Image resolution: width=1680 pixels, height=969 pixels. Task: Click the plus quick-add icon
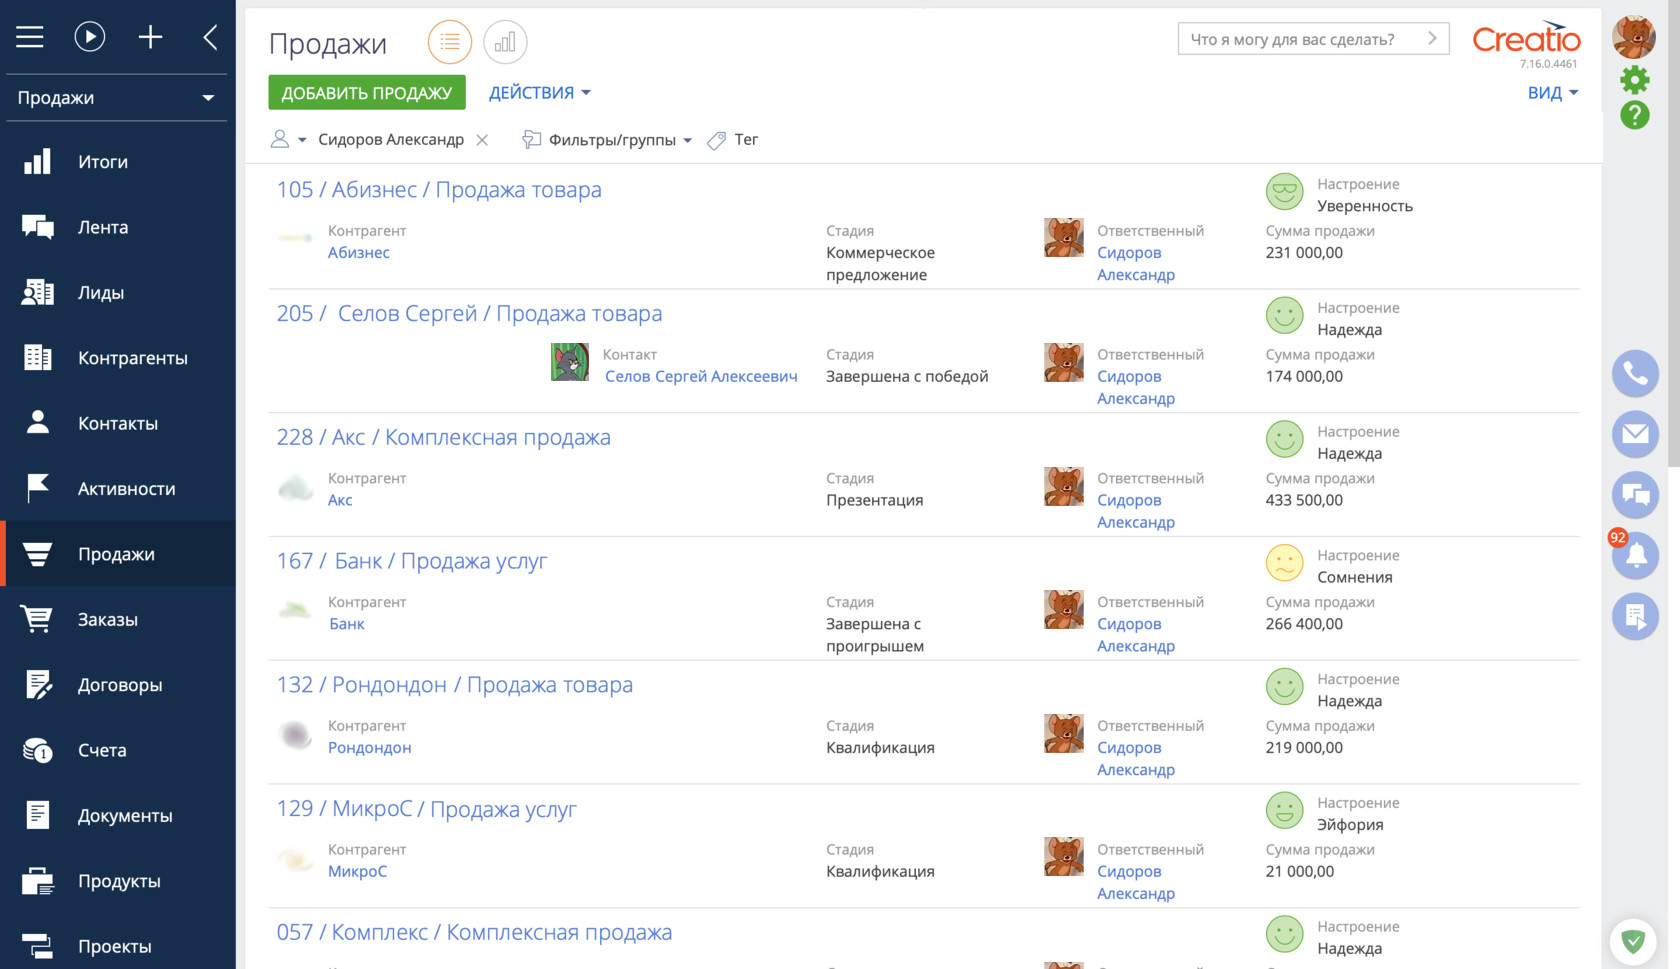150,38
